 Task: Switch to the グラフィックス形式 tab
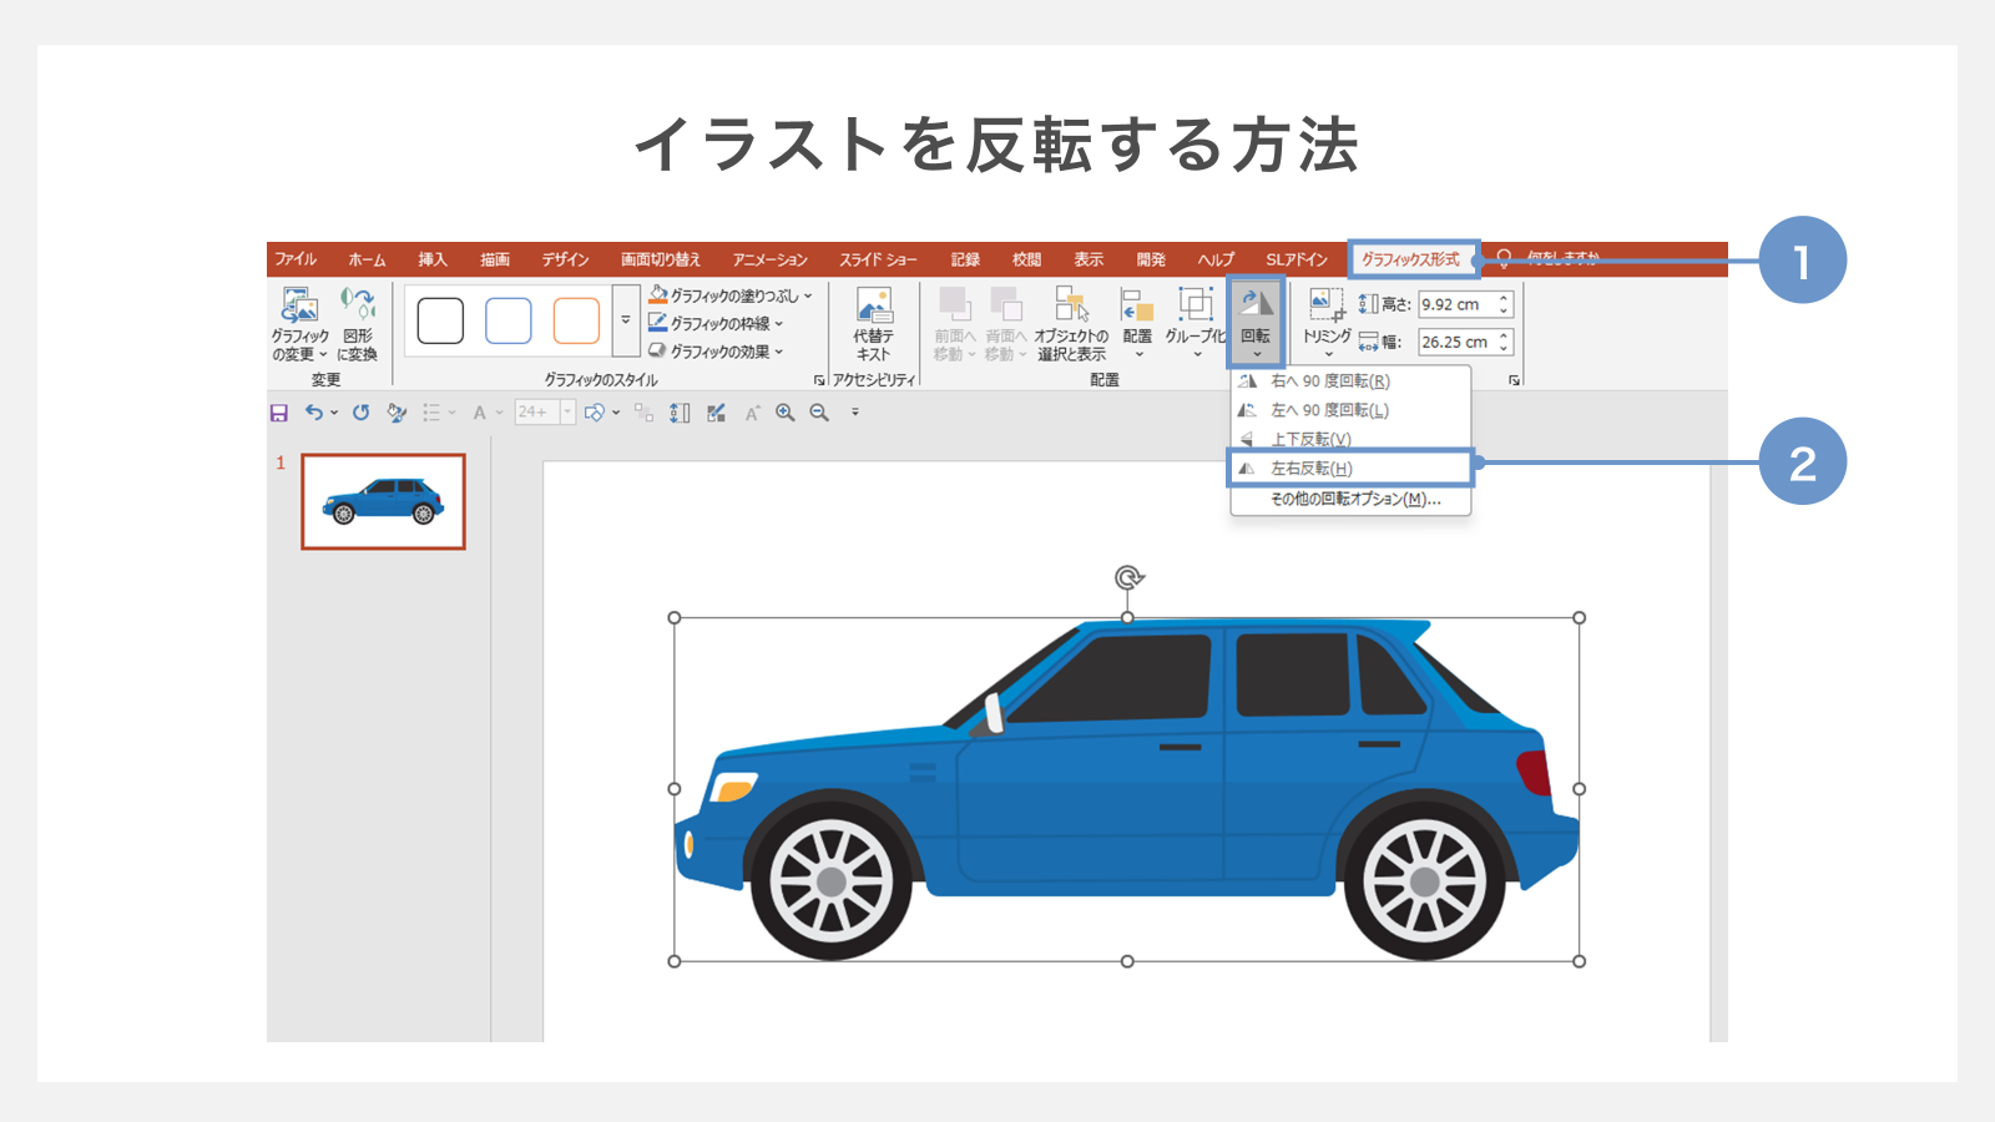point(1411,259)
